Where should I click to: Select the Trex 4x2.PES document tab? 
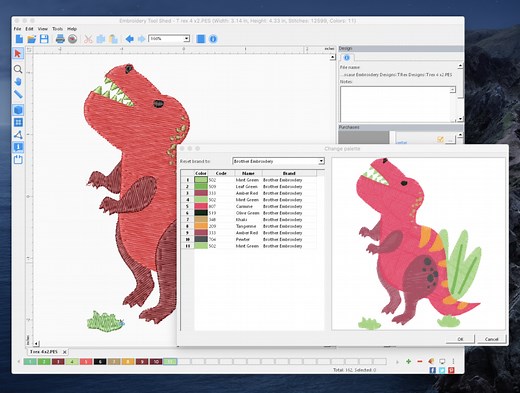tap(43, 352)
